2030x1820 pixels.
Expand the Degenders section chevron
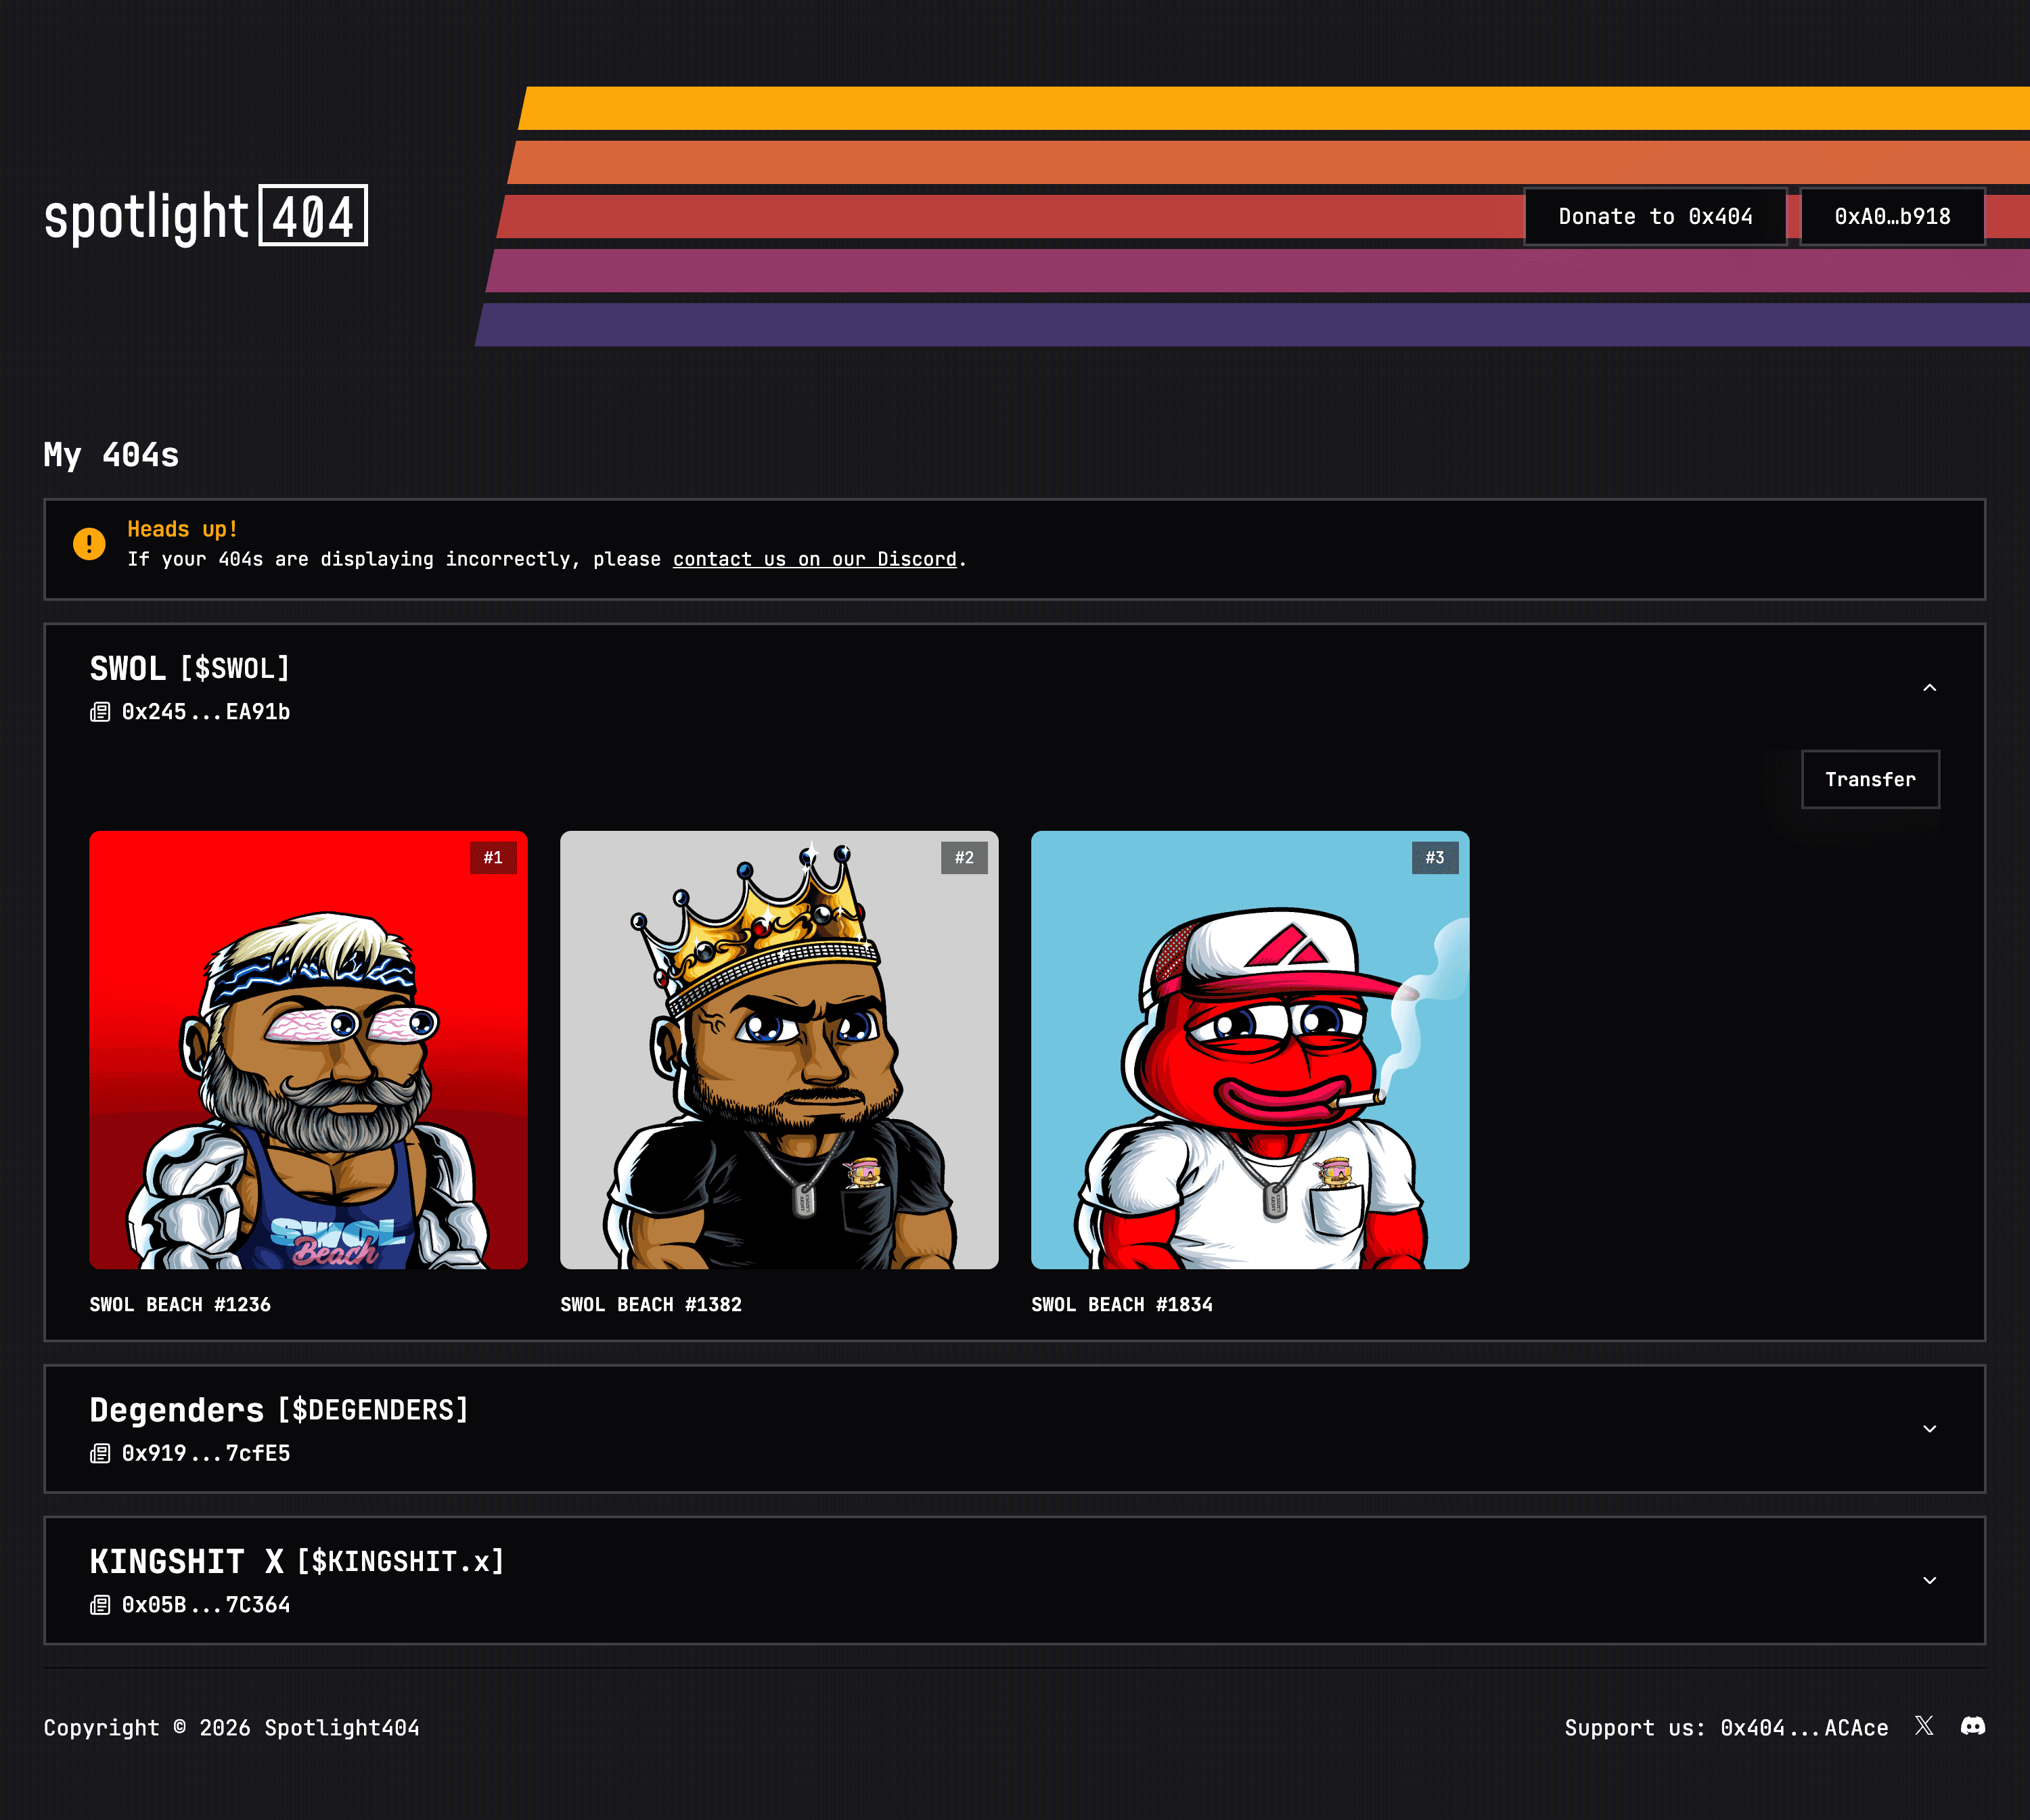[x=1930, y=1429]
